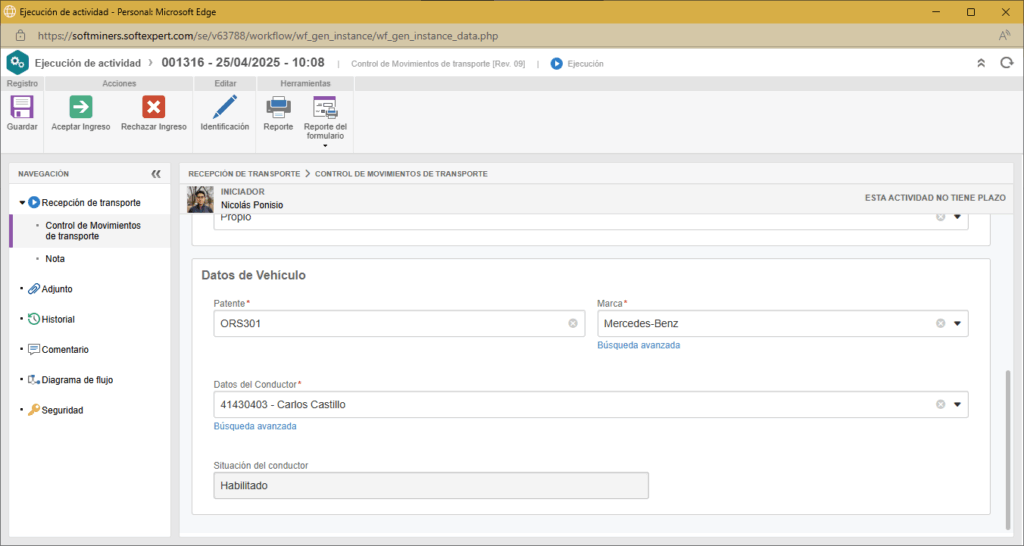Collapse the Recepción de transporte tree node
The image size is (1024, 546).
click(x=22, y=202)
